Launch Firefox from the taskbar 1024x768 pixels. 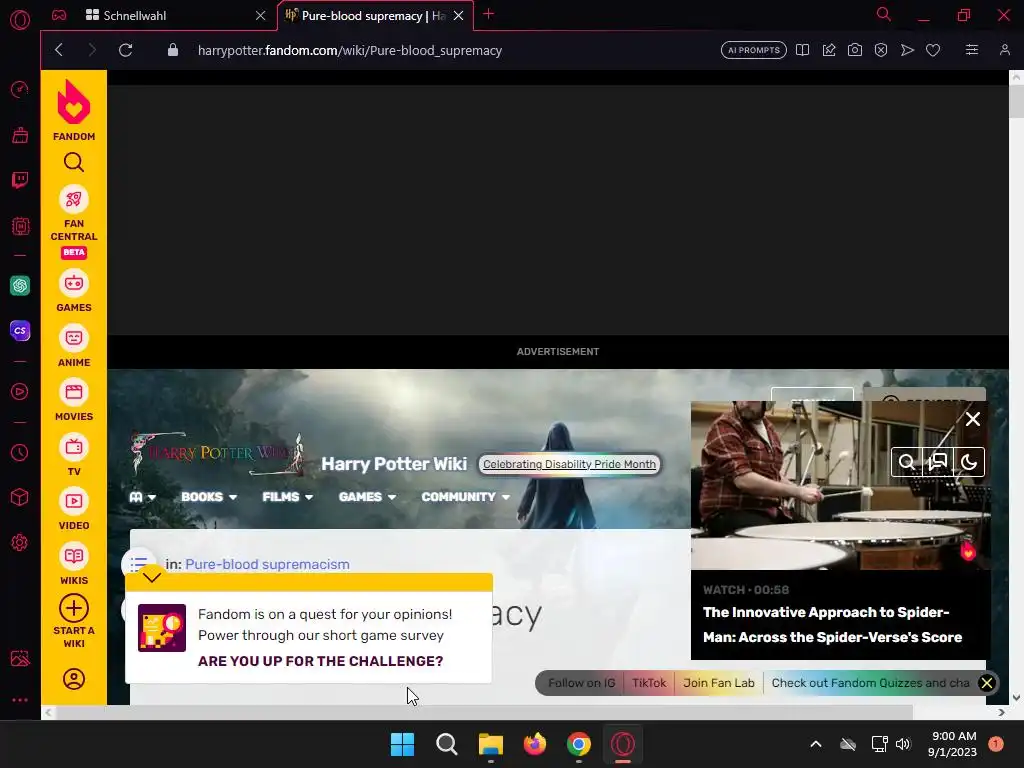535,744
